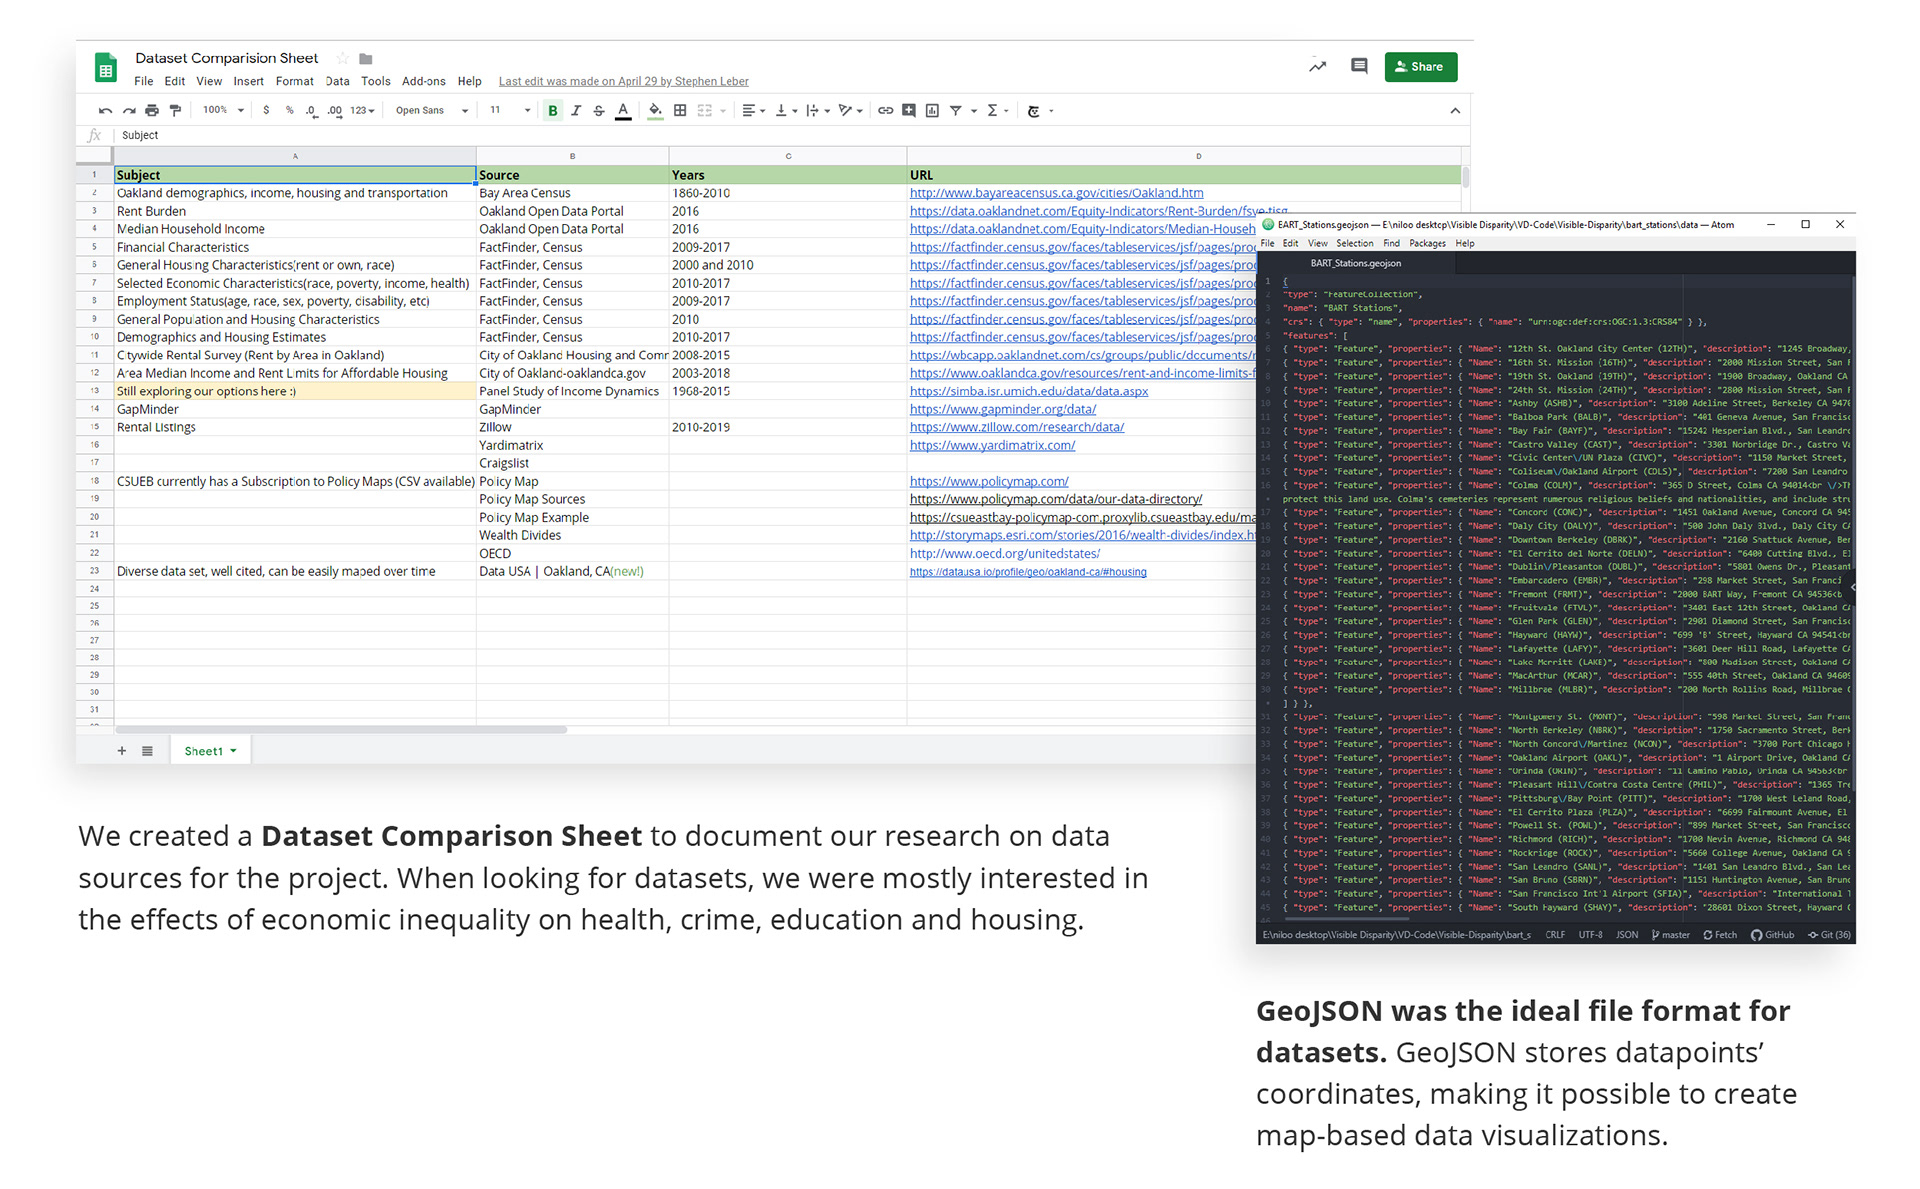Open the Open Sans font dropdown
Image resolution: width=1920 pixels, height=1189 pixels.
[432, 111]
